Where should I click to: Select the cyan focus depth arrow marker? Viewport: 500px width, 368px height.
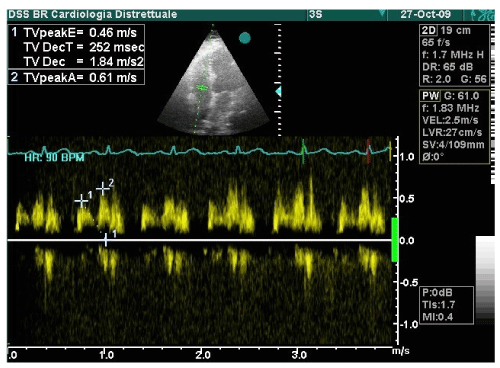[278, 91]
